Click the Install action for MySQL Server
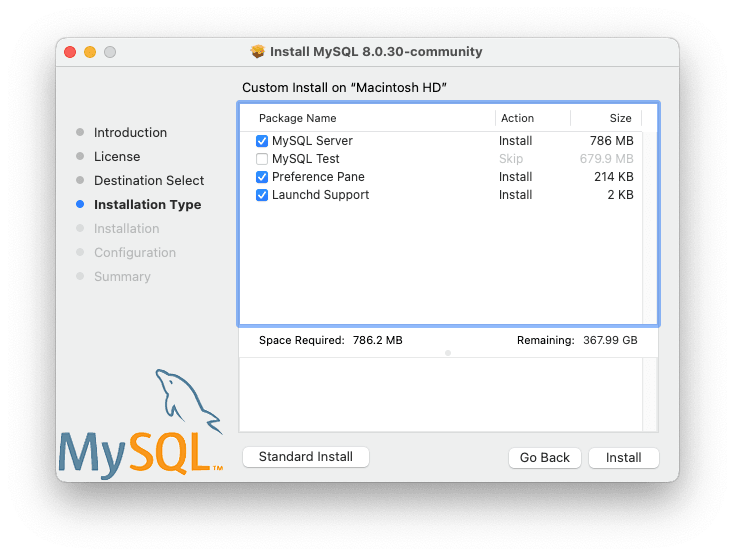The image size is (735, 556). click(x=515, y=141)
